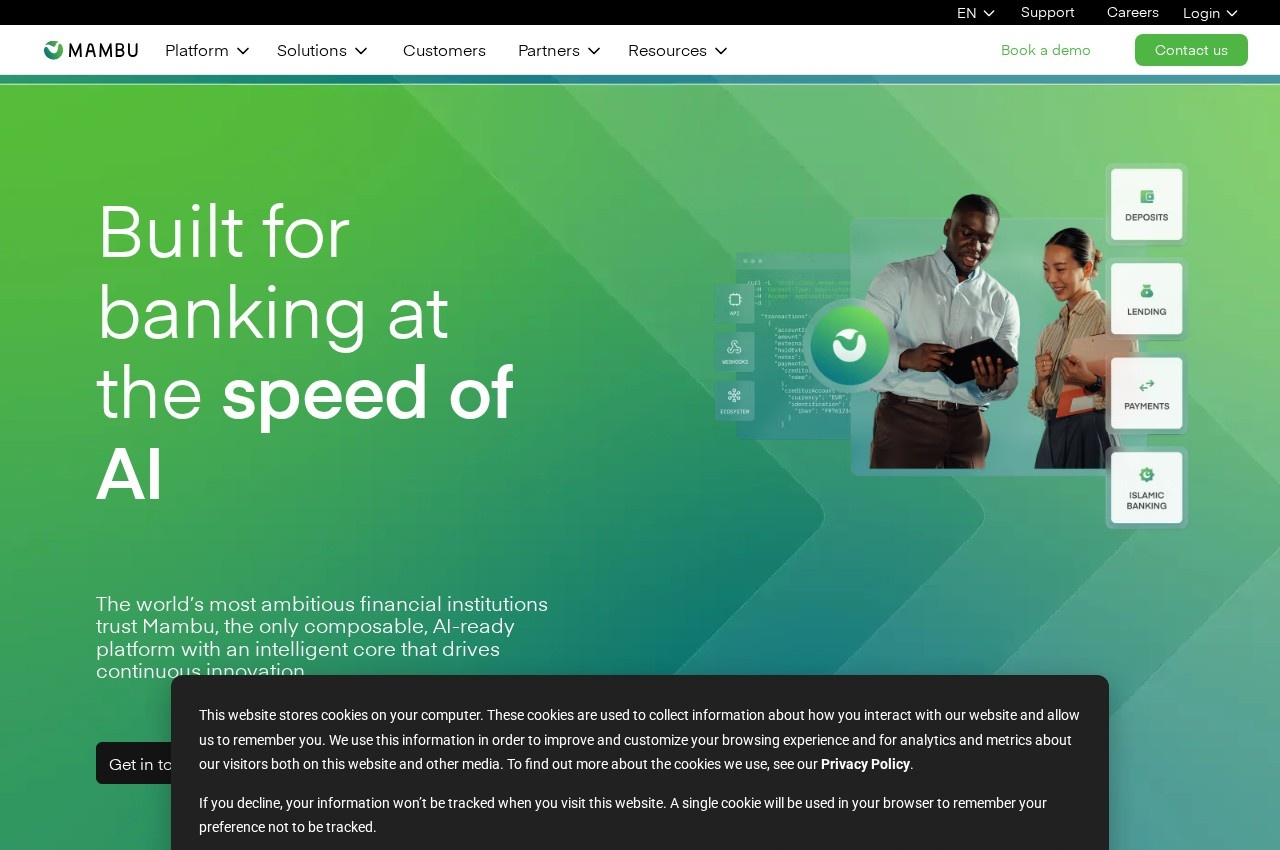Click the 'If you decline' cookie text
This screenshot has width=1280, height=850.
pos(623,815)
